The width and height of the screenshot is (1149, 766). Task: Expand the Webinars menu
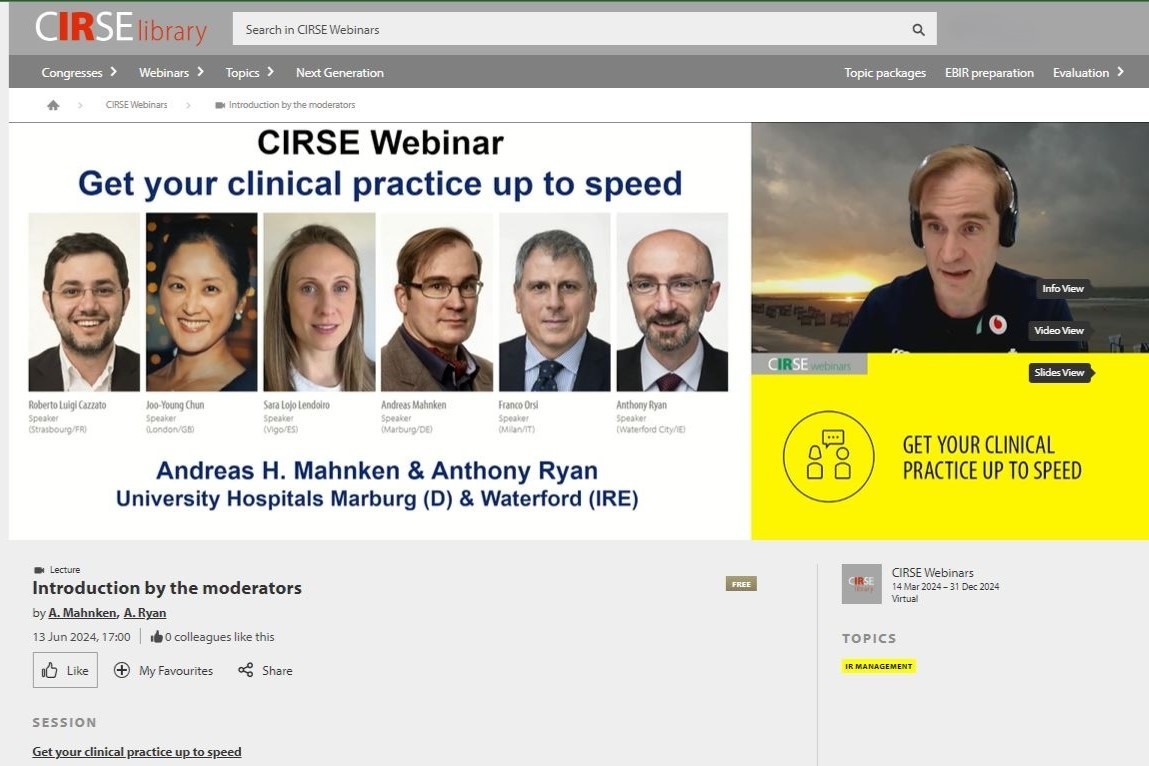pos(171,73)
